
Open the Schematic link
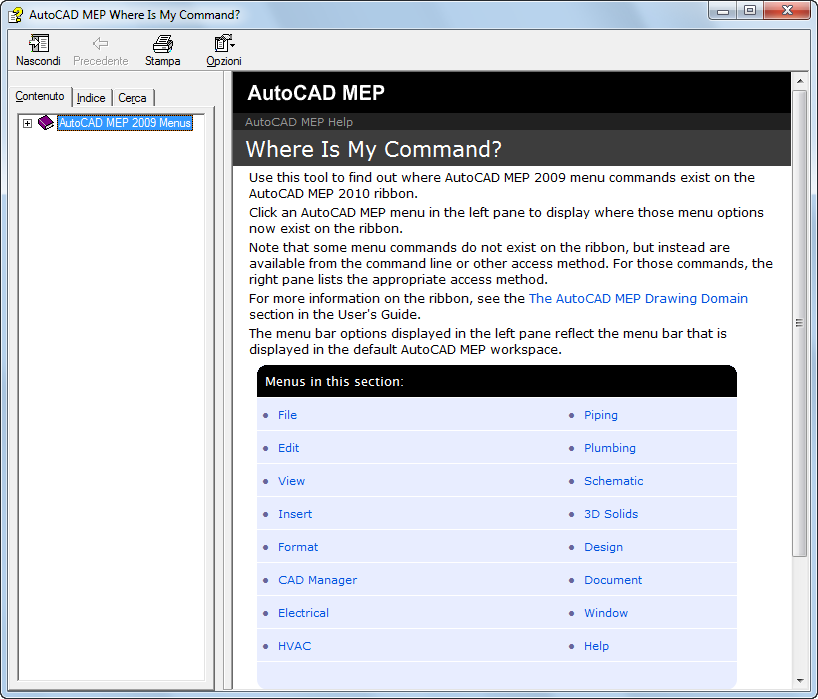pyautogui.click(x=614, y=481)
